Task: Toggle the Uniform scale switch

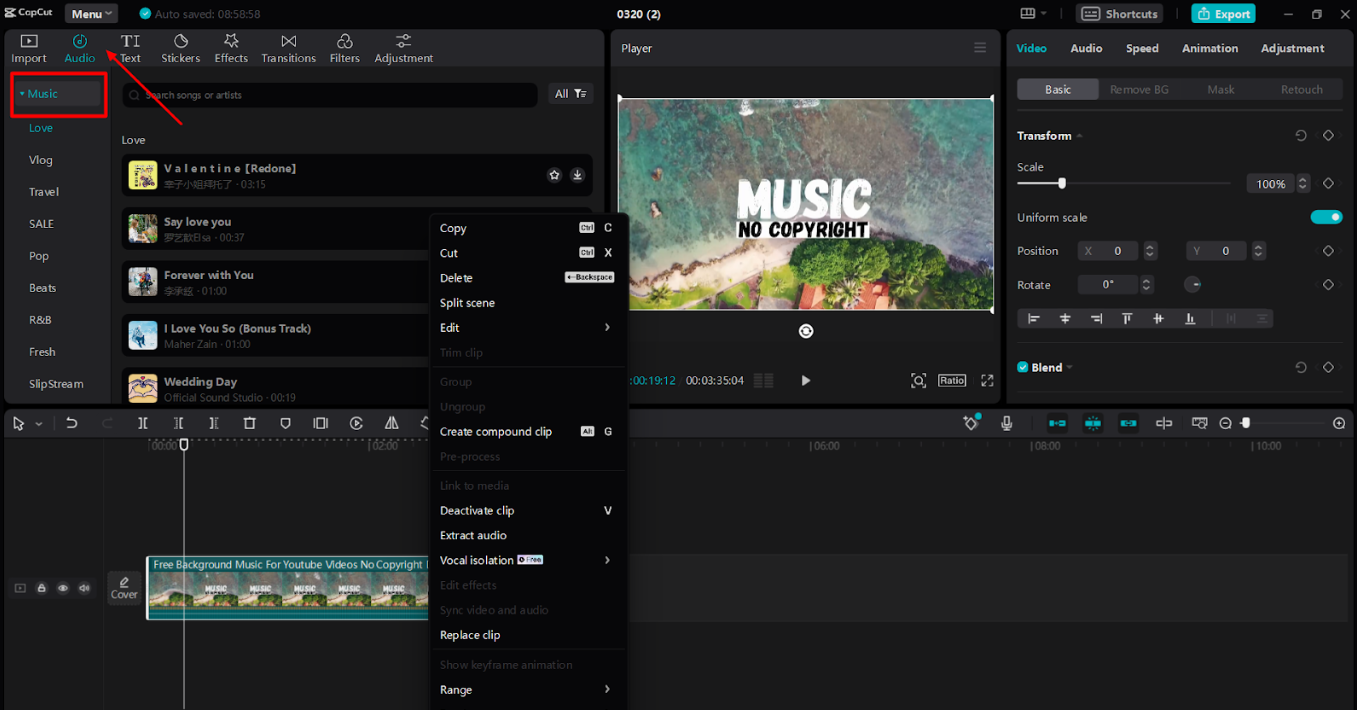Action: point(1327,217)
